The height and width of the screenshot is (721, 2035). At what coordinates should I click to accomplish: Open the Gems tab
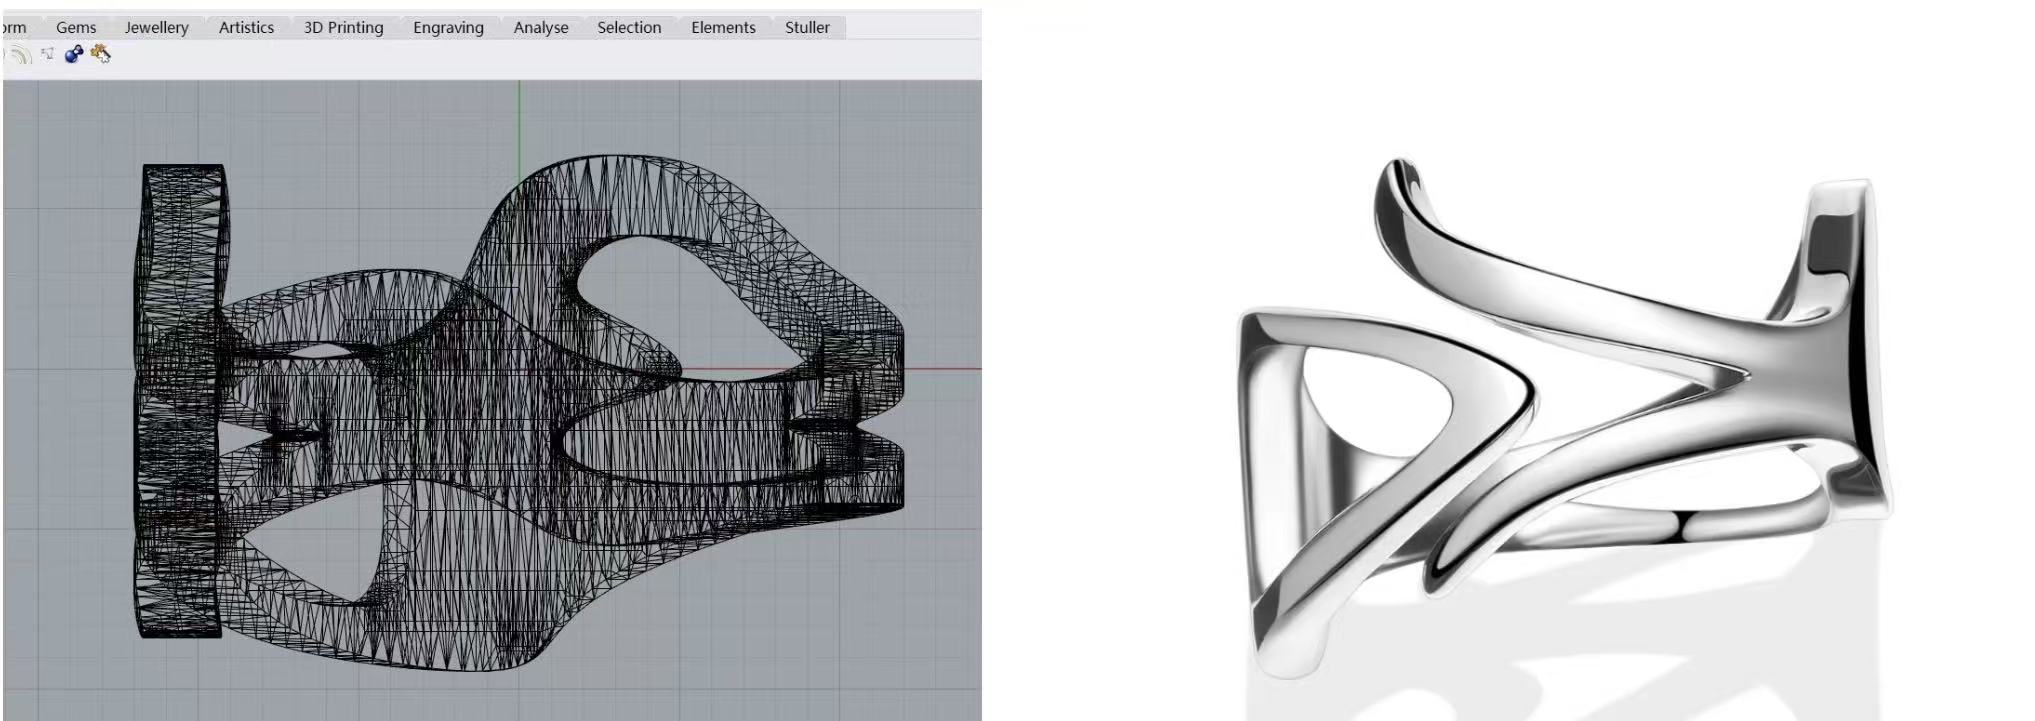pos(76,28)
